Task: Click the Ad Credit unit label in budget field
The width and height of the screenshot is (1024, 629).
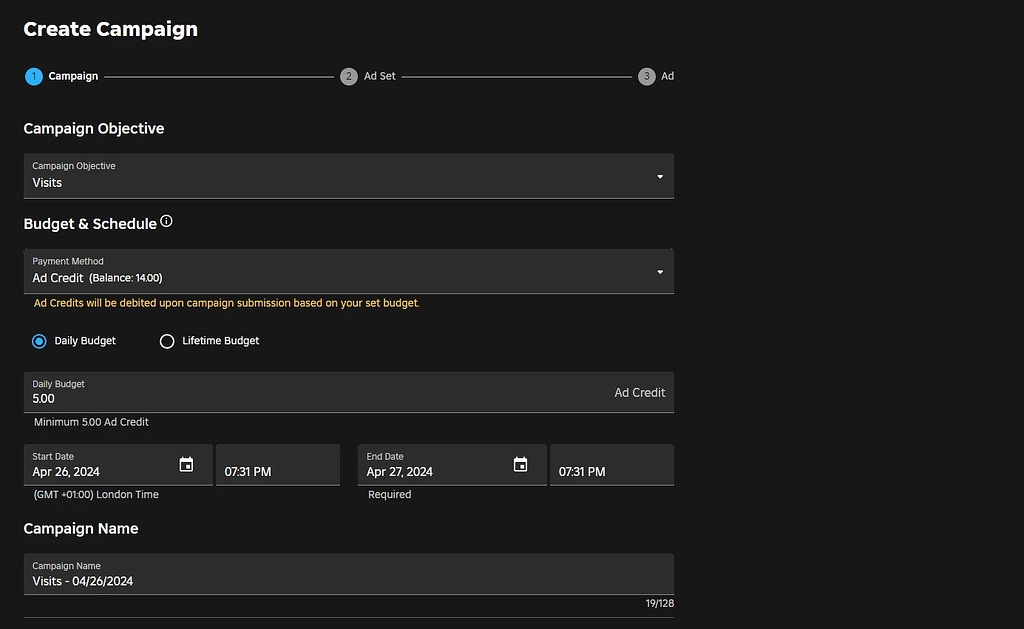Action: (x=639, y=393)
